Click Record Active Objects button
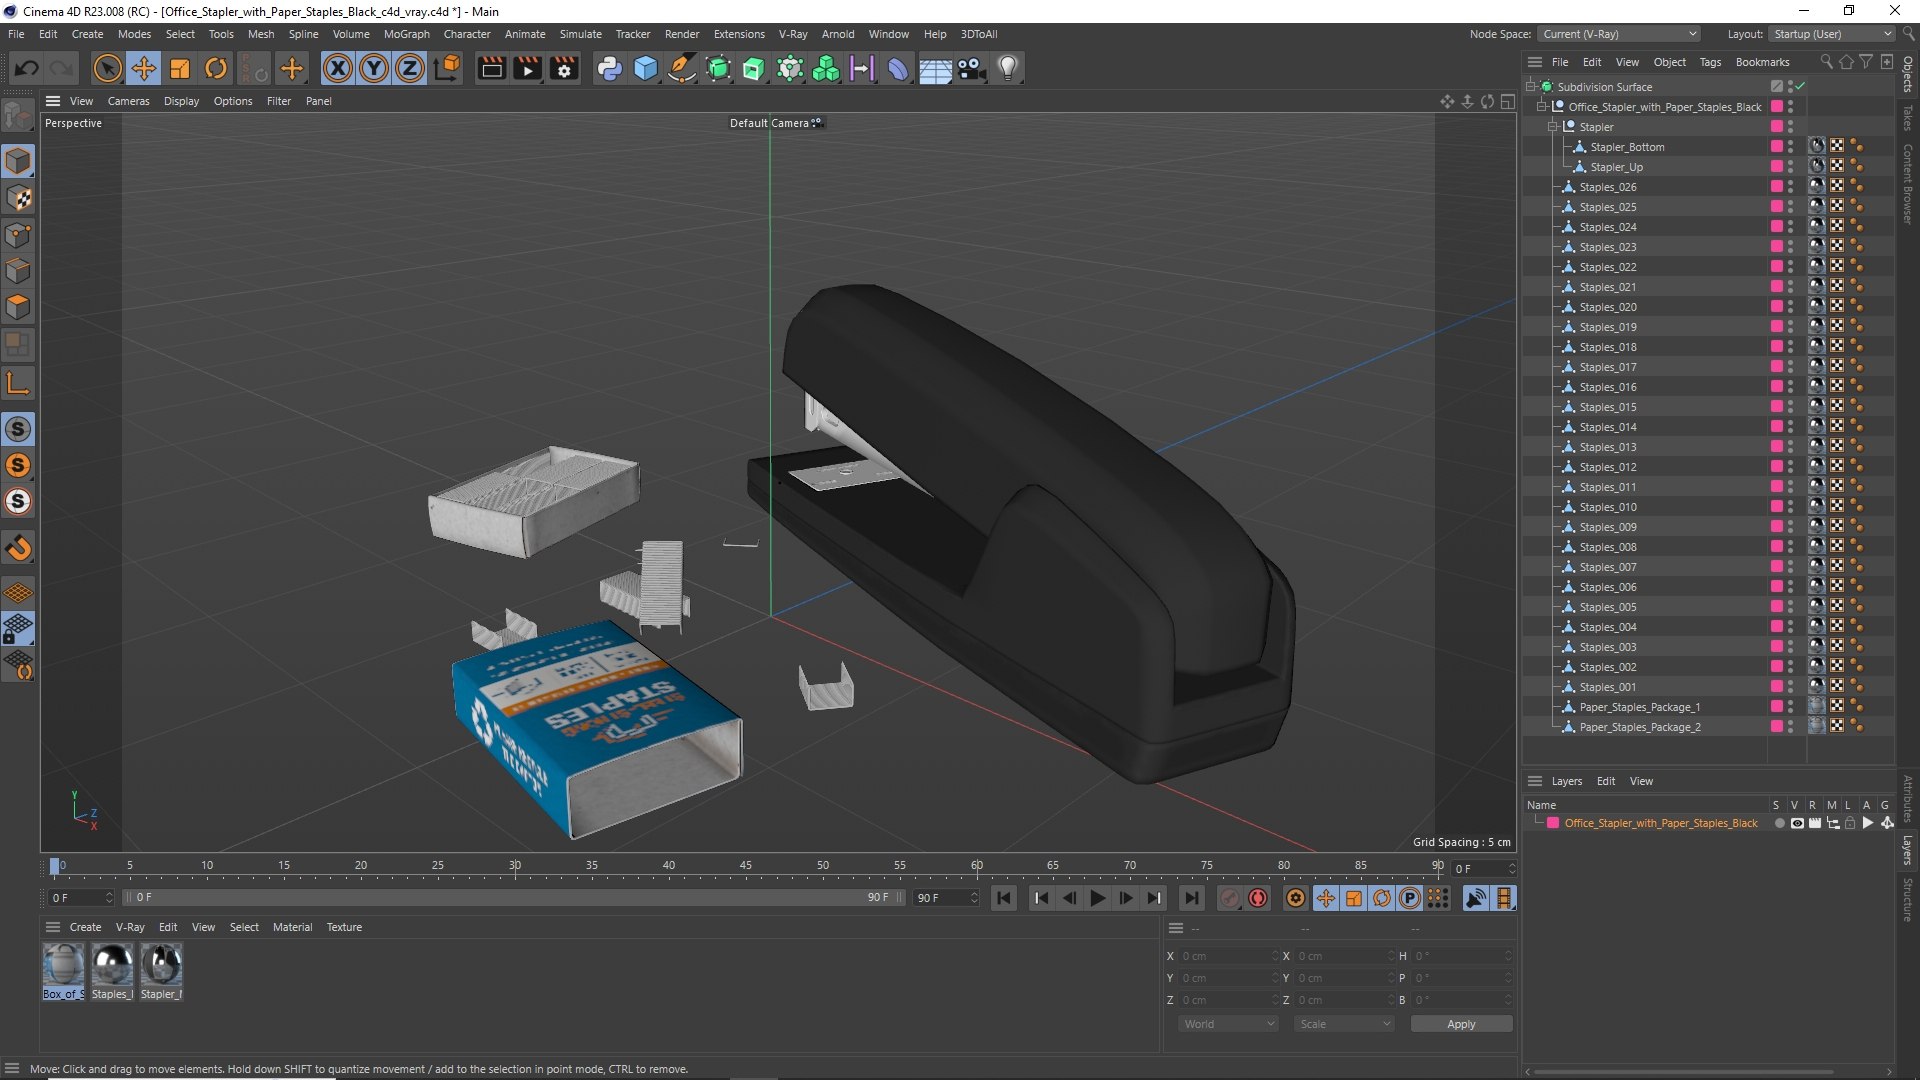1920x1080 pixels. [x=1230, y=898]
